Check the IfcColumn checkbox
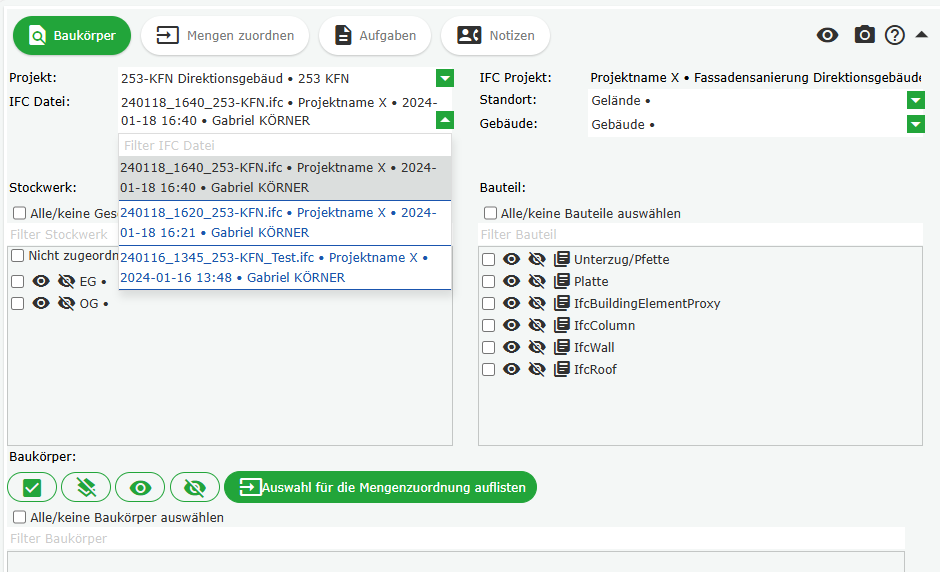The image size is (940, 572). tap(489, 326)
